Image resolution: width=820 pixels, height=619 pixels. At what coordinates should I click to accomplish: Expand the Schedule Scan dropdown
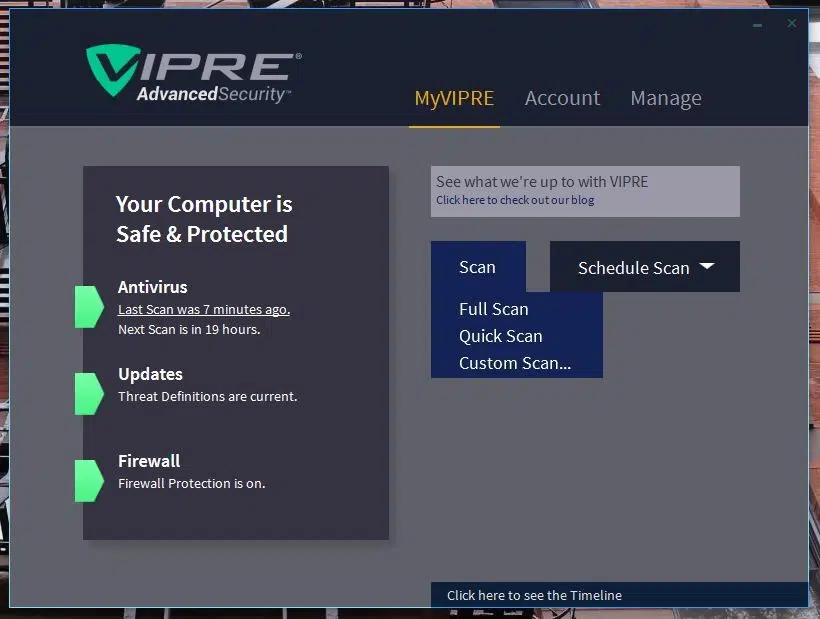(x=645, y=267)
